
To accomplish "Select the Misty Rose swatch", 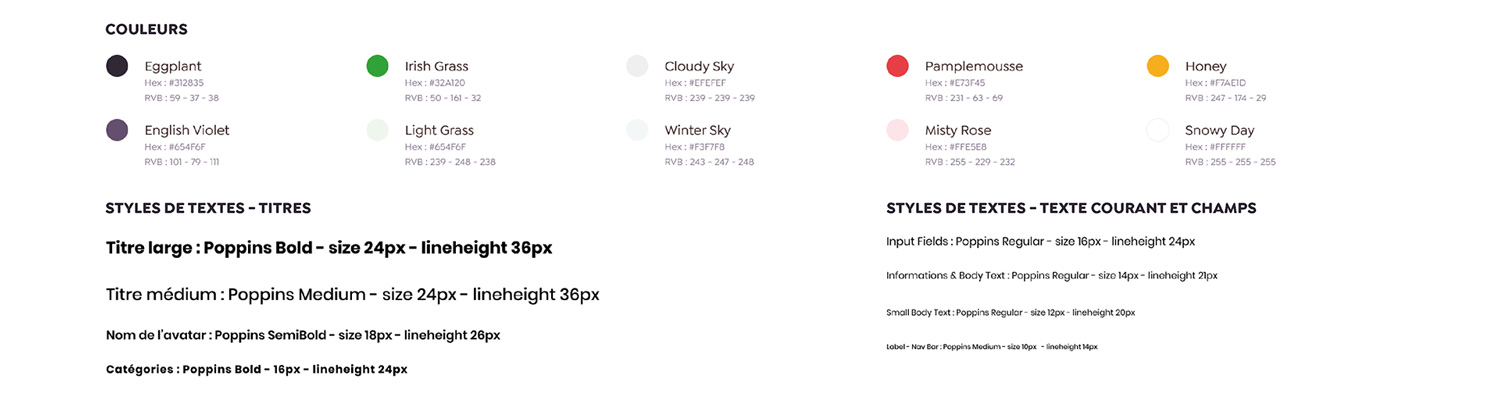I will coord(897,130).
